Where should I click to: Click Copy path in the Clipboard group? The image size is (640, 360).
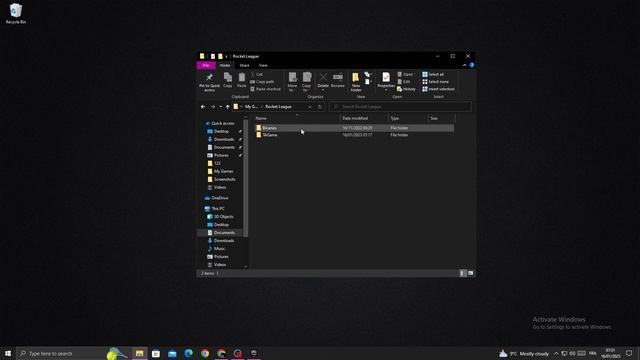coord(262,82)
